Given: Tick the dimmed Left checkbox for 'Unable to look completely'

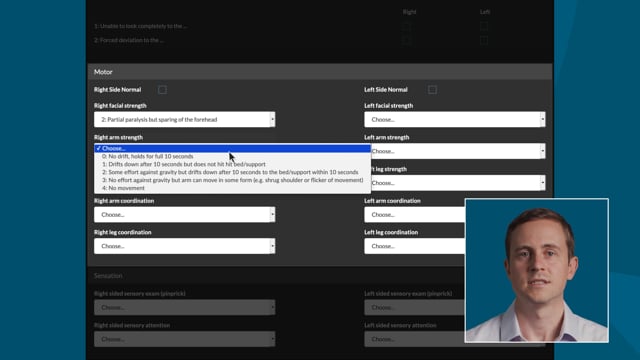Looking at the screenshot, I should pos(484,26).
